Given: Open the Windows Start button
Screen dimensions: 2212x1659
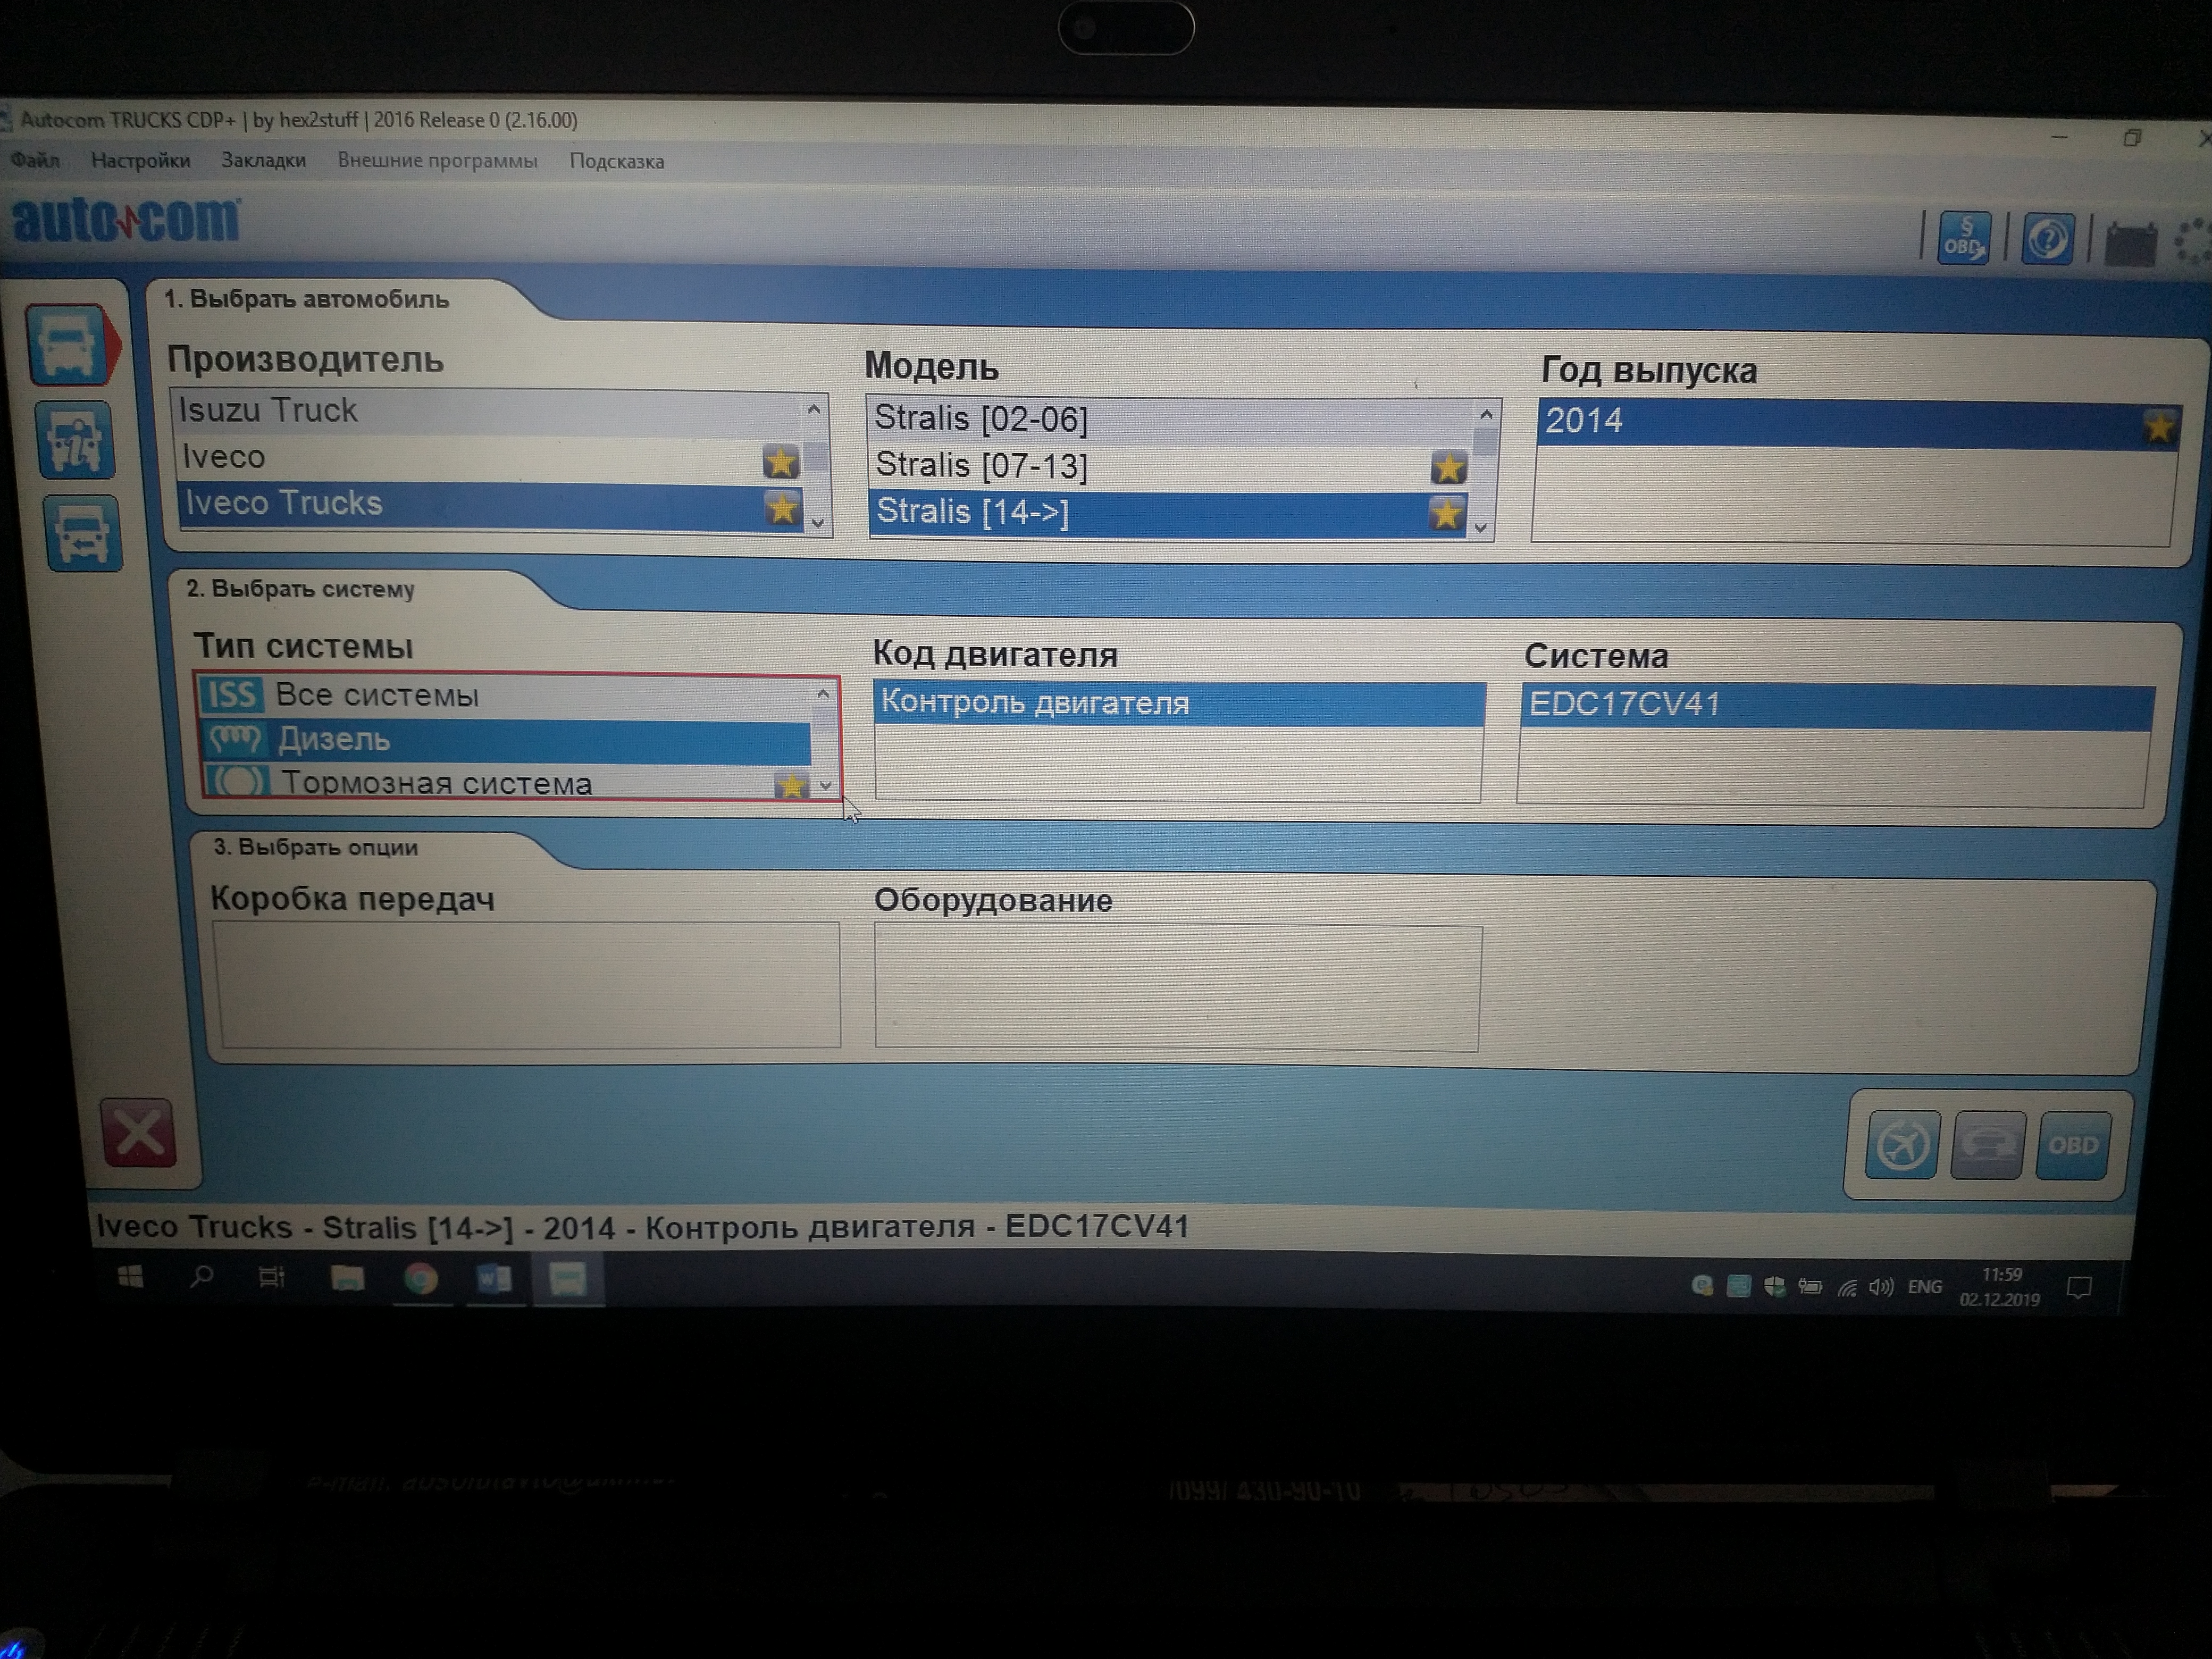Looking at the screenshot, I should point(131,1277).
